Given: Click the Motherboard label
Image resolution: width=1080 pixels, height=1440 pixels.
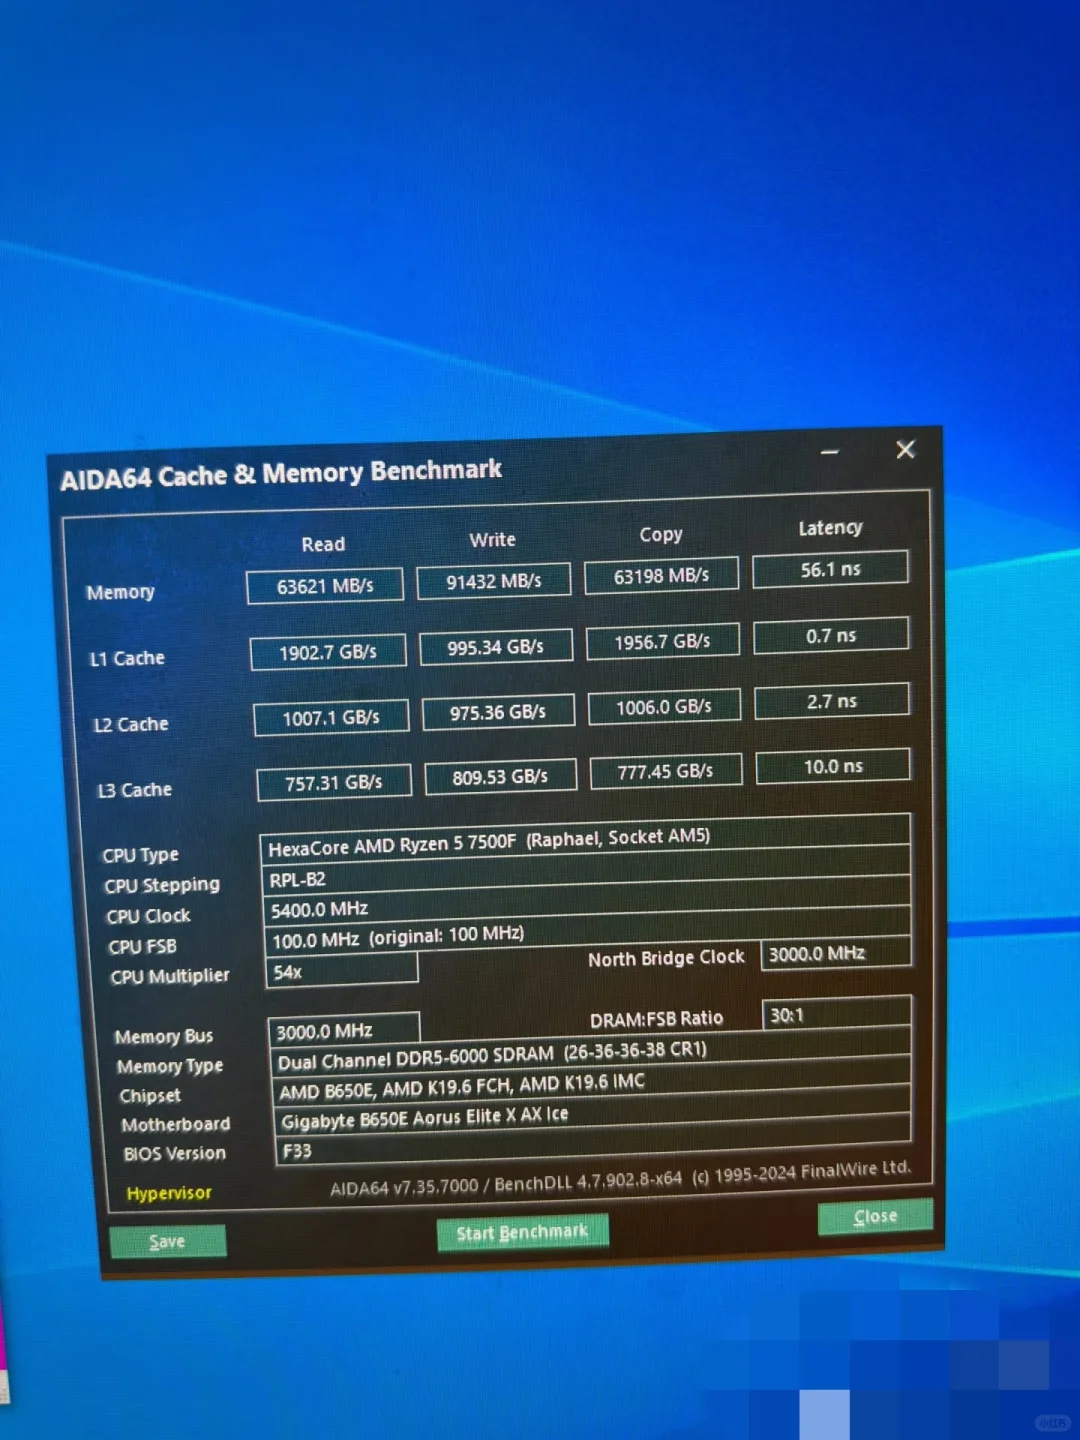Looking at the screenshot, I should coord(176,1124).
